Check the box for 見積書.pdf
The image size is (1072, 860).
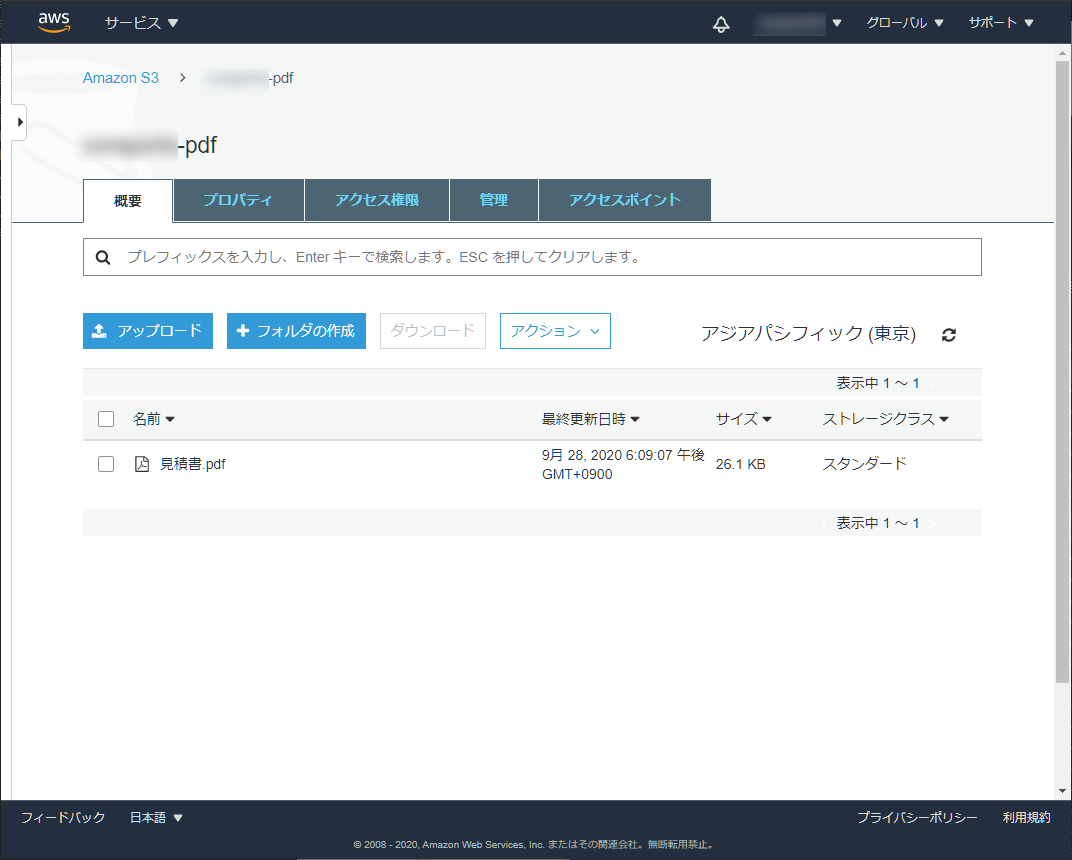[x=106, y=464]
